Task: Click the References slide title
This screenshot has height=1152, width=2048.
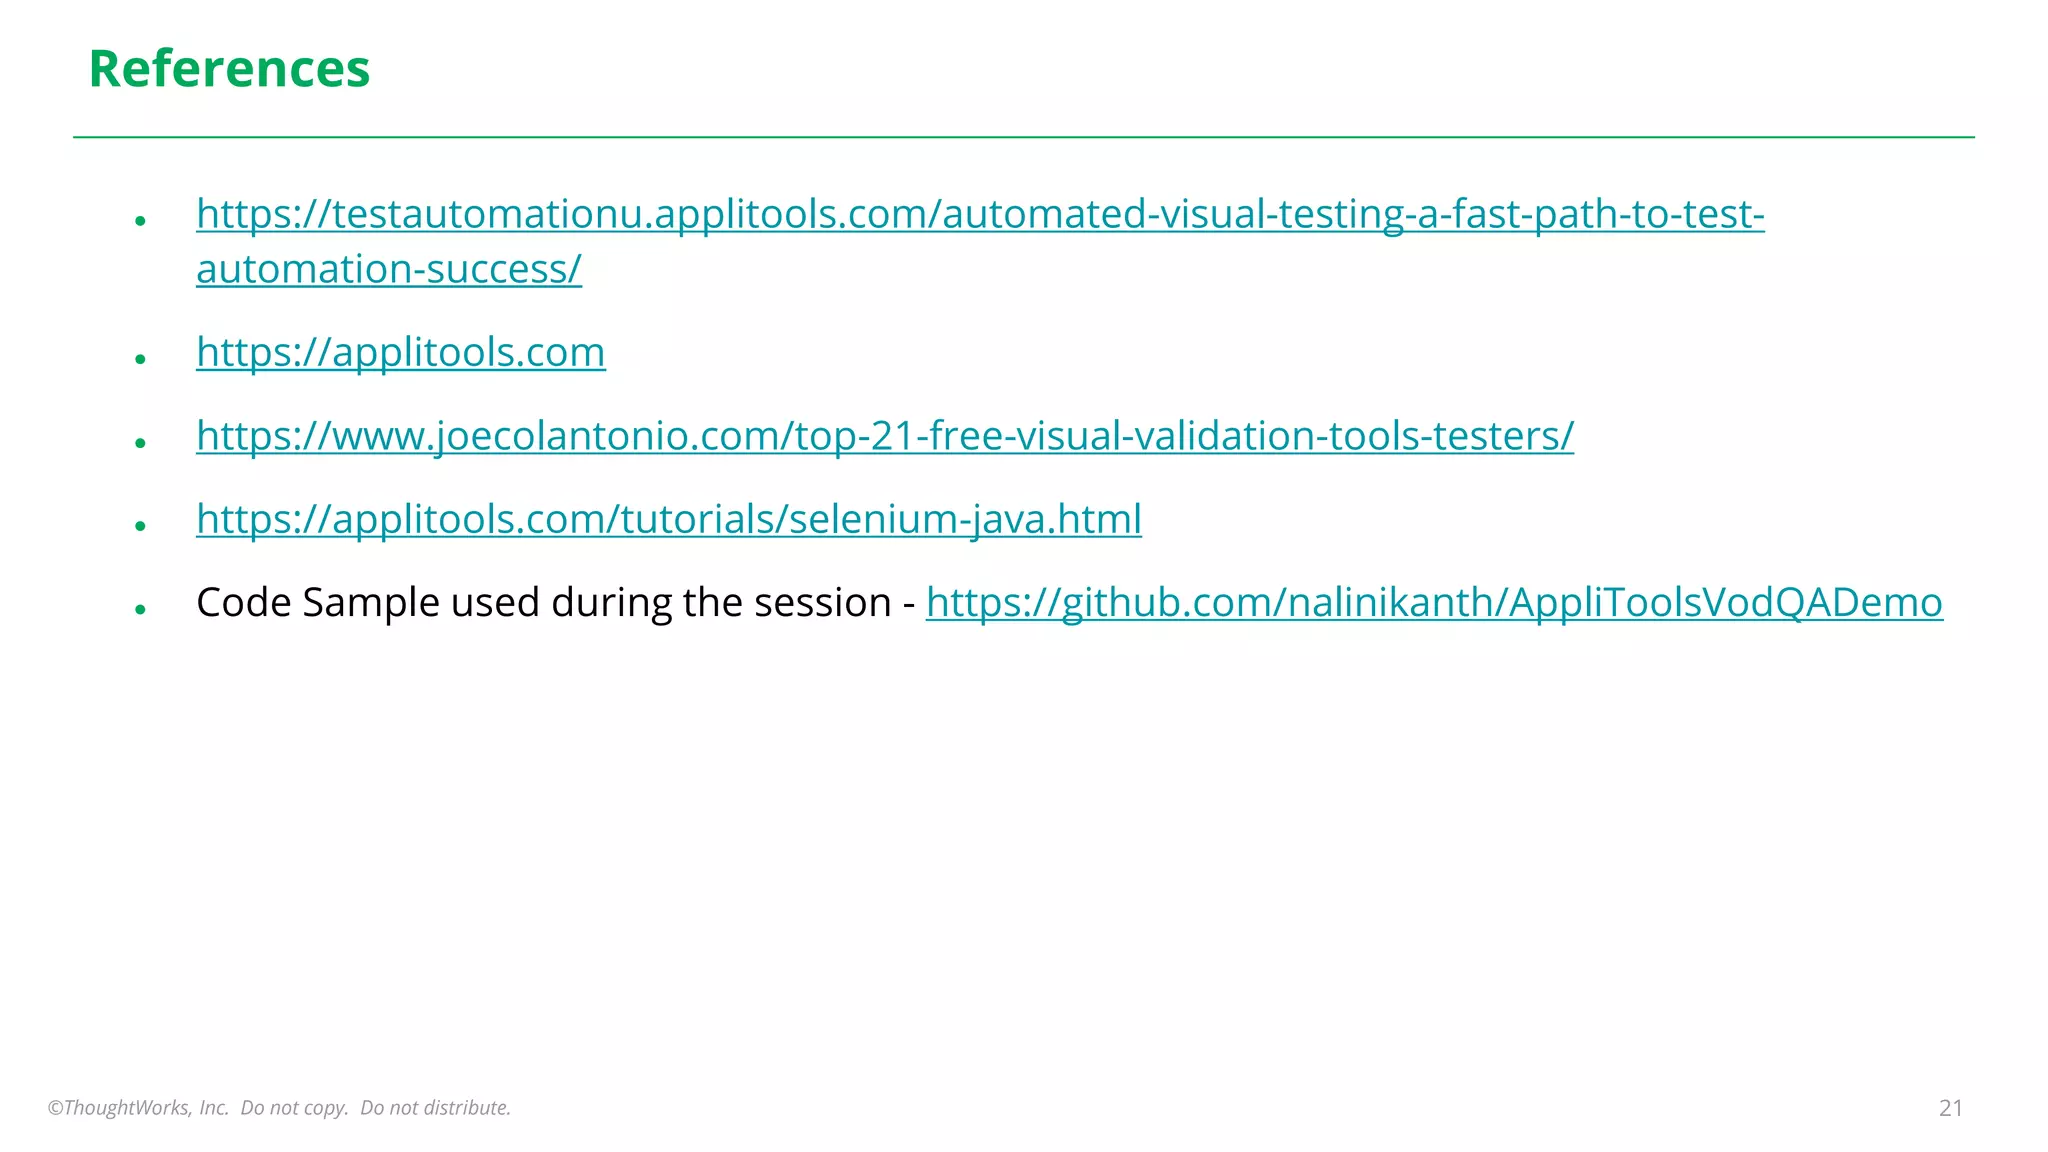Action: 229,69
